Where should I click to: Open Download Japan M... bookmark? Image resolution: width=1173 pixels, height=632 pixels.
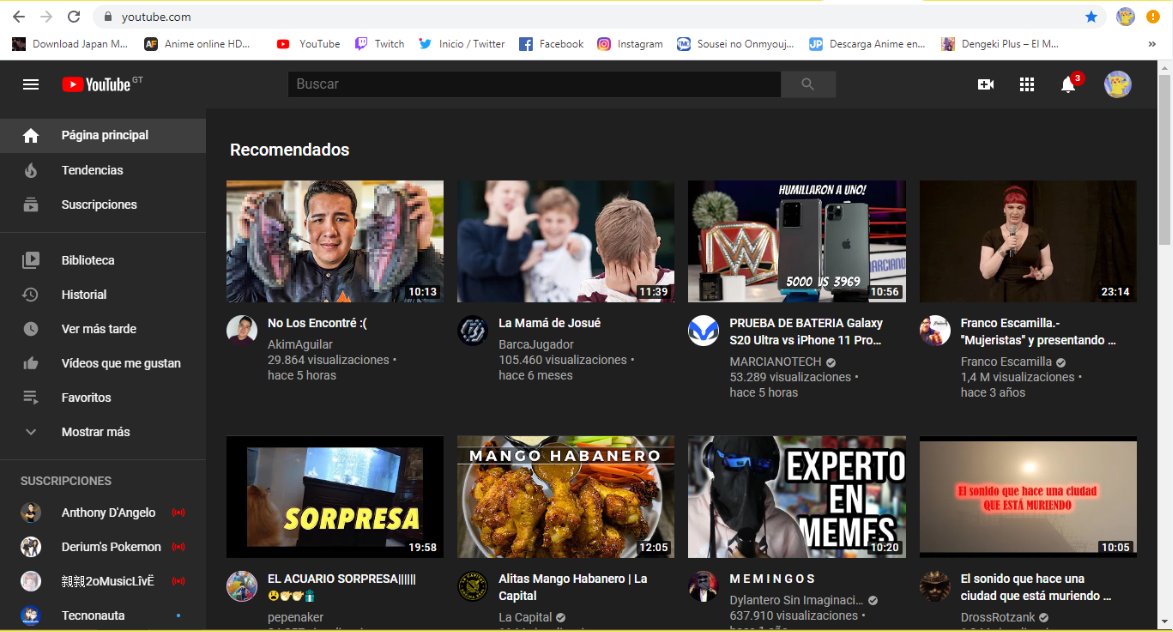[x=70, y=44]
